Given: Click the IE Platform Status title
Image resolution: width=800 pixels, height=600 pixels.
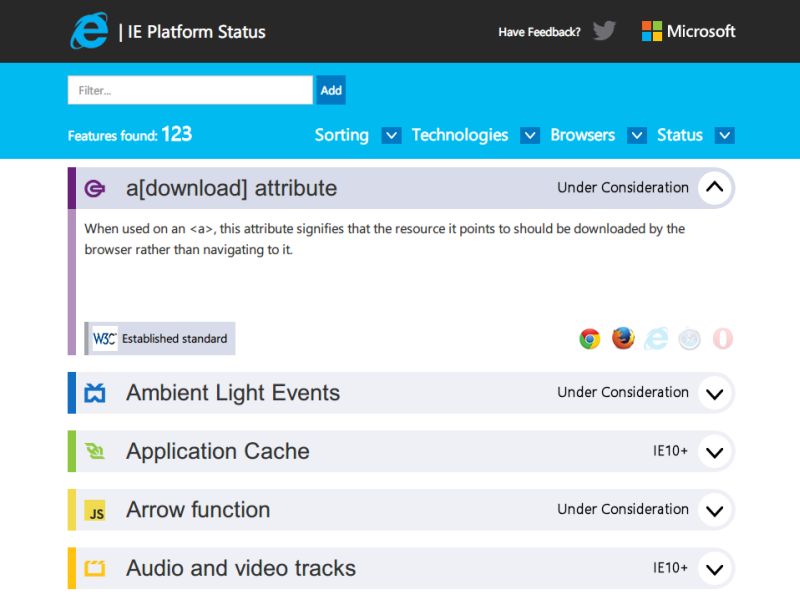Looking at the screenshot, I should click(196, 32).
